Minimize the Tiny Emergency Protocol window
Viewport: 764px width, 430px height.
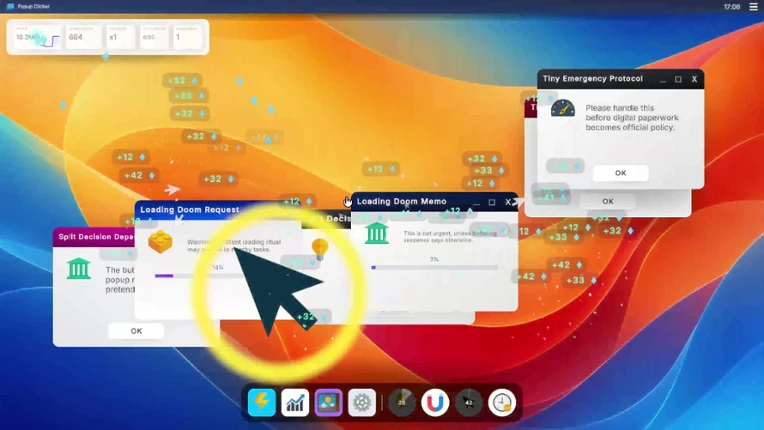tap(663, 79)
